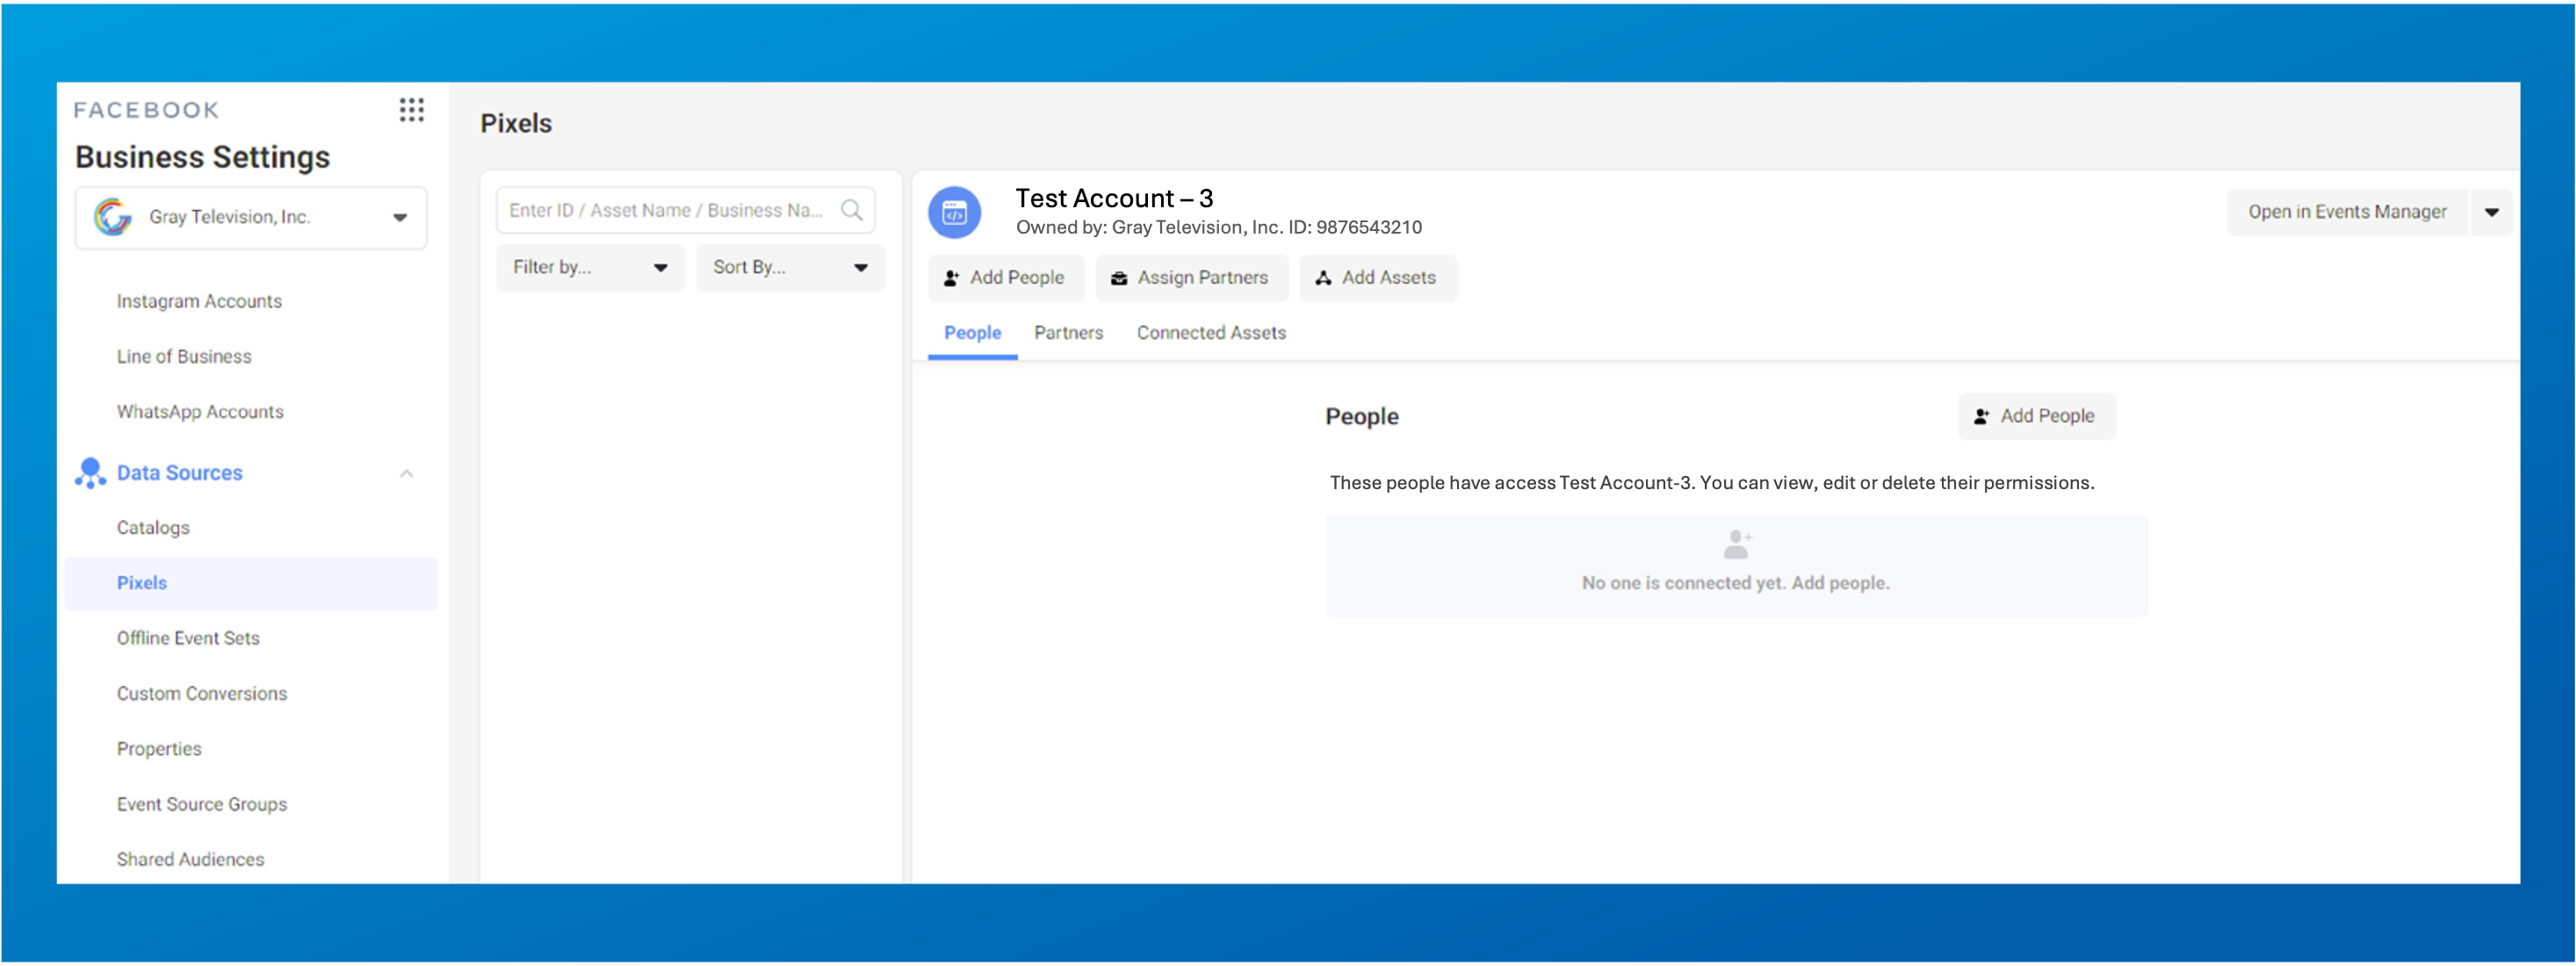
Task: Open Line of Business in the sidebar
Action: (184, 356)
